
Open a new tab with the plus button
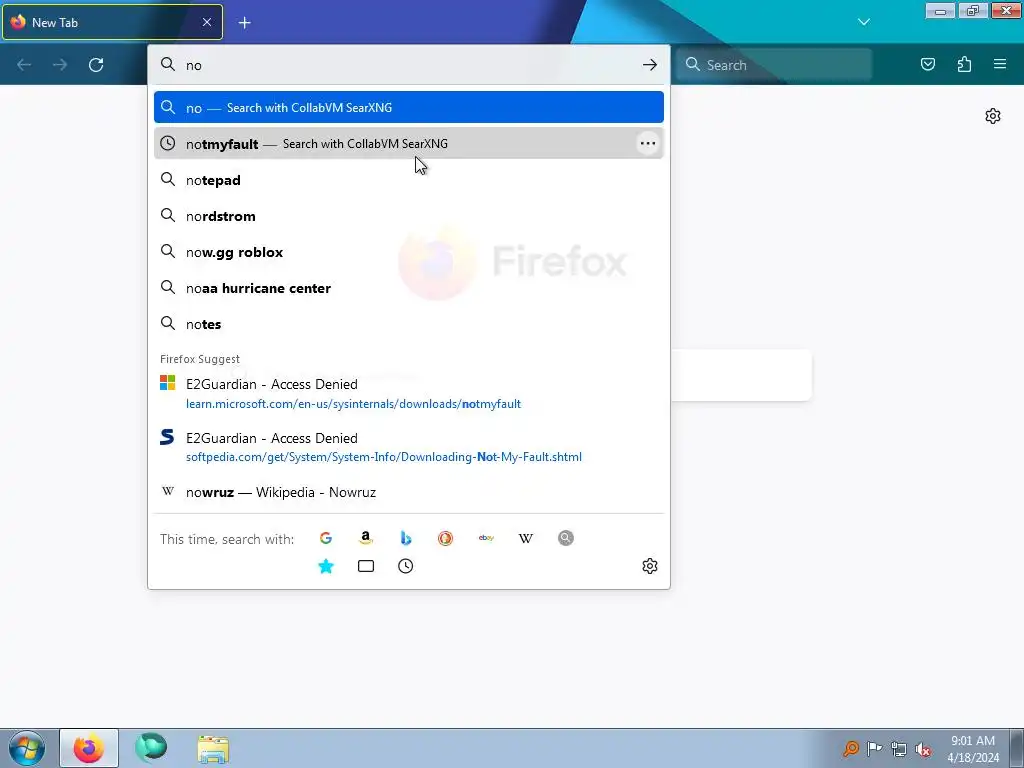click(244, 23)
